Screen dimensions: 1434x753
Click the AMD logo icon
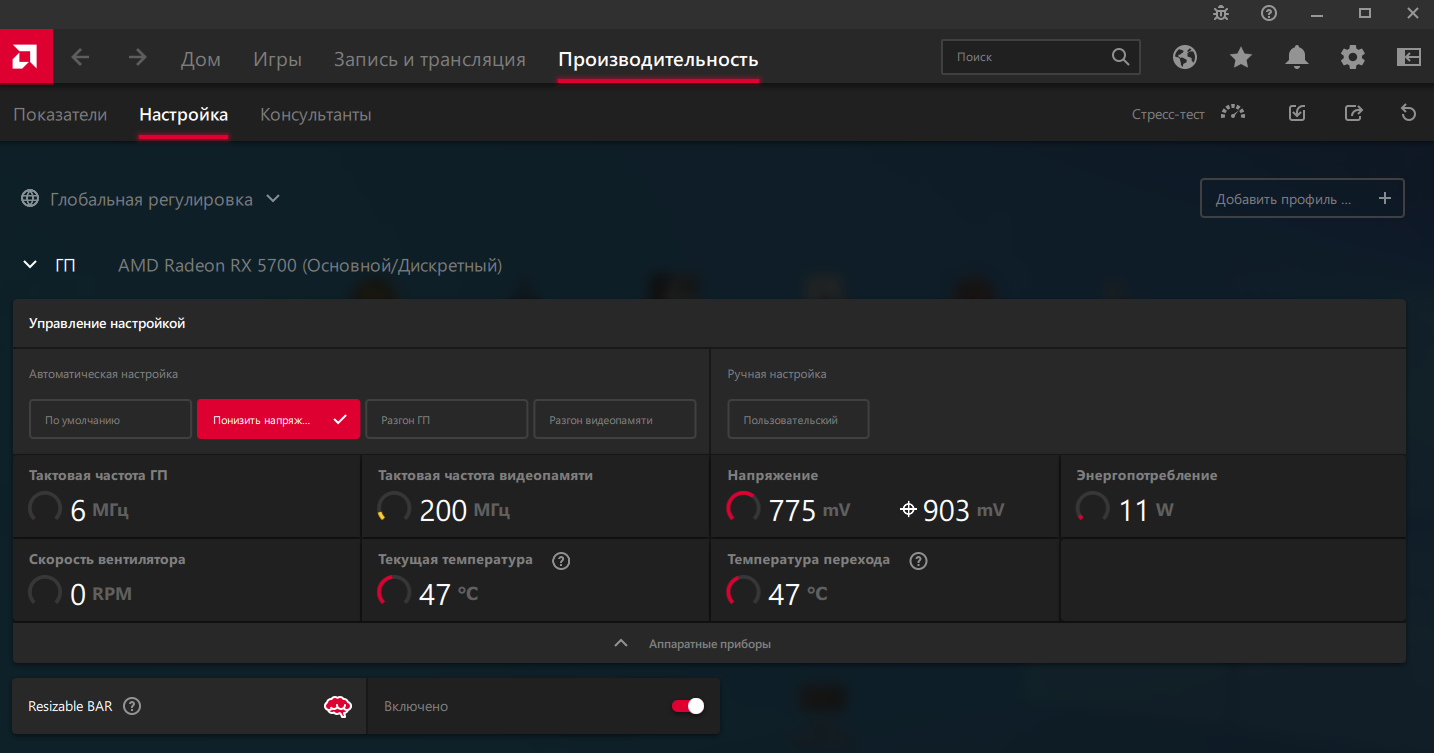(25, 57)
